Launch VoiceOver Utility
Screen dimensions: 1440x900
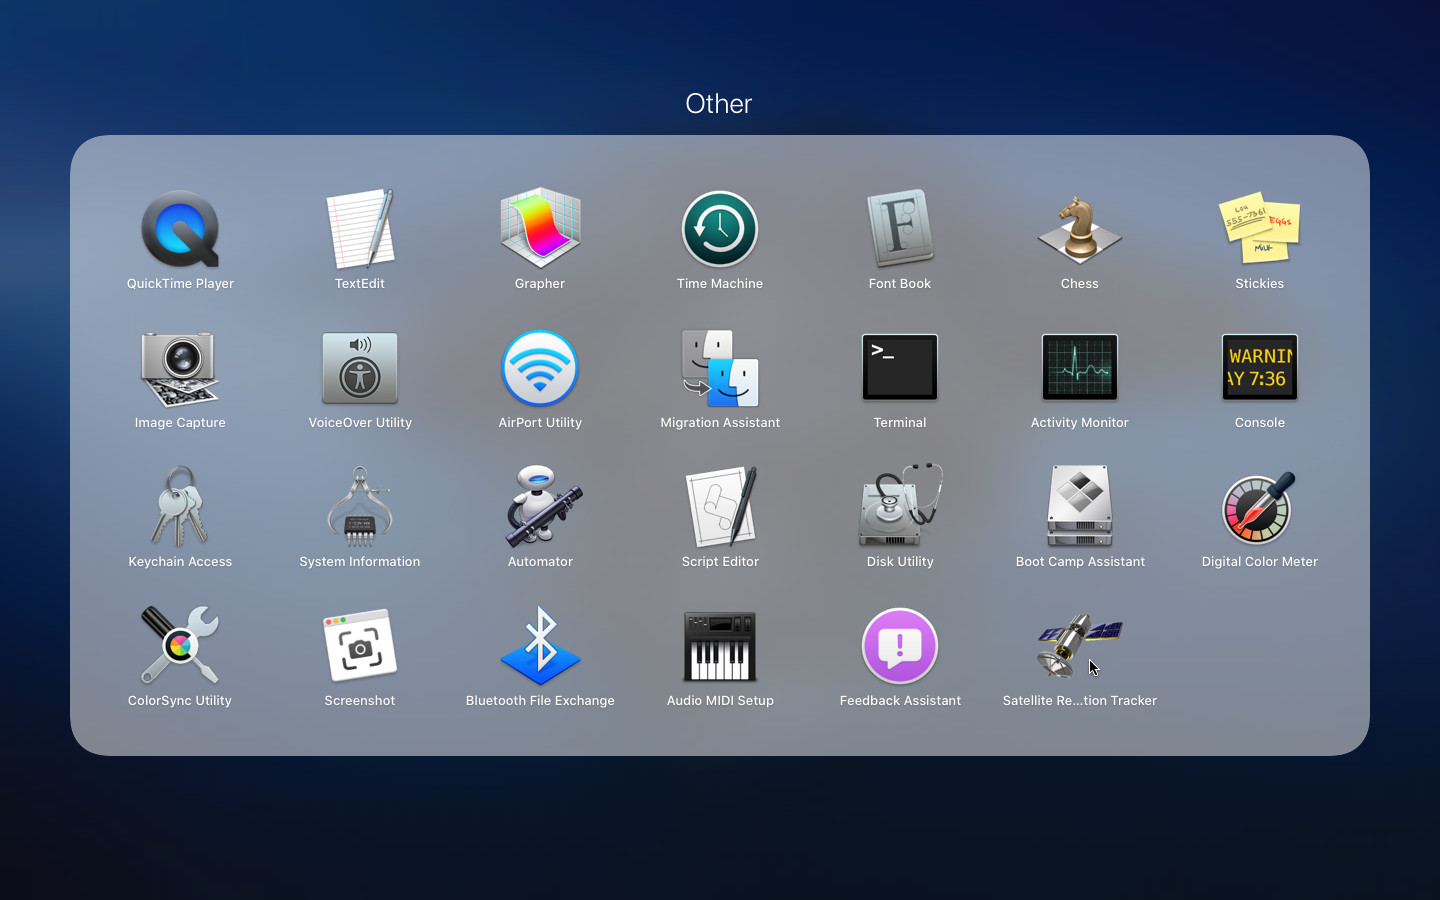[360, 369]
